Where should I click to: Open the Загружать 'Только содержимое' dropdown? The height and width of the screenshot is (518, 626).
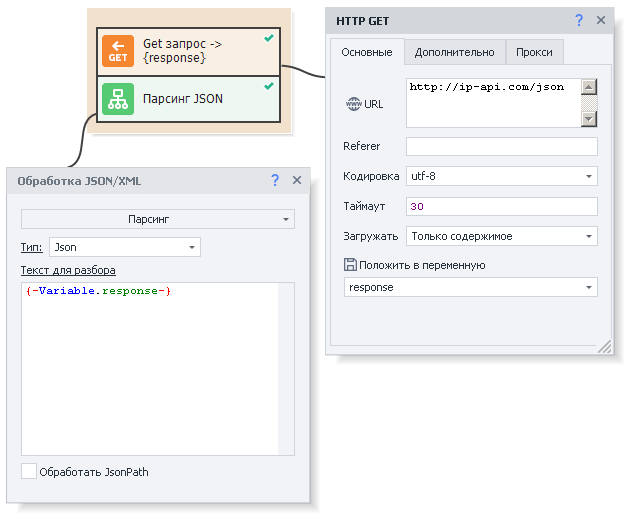[501, 236]
